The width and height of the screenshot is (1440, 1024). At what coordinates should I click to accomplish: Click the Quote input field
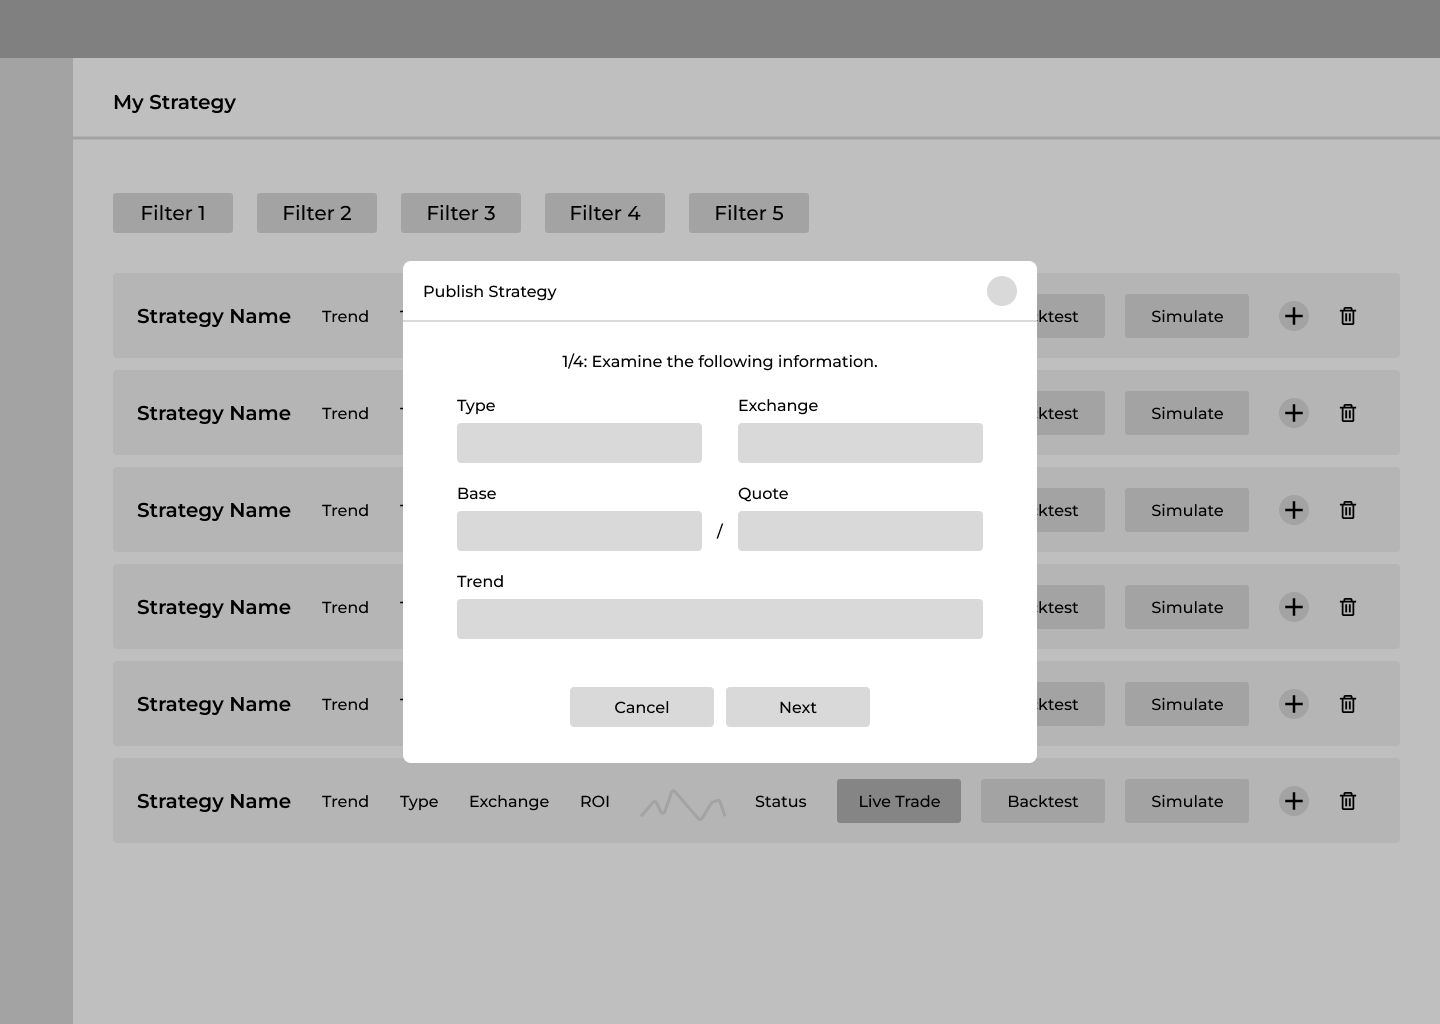[x=860, y=531]
